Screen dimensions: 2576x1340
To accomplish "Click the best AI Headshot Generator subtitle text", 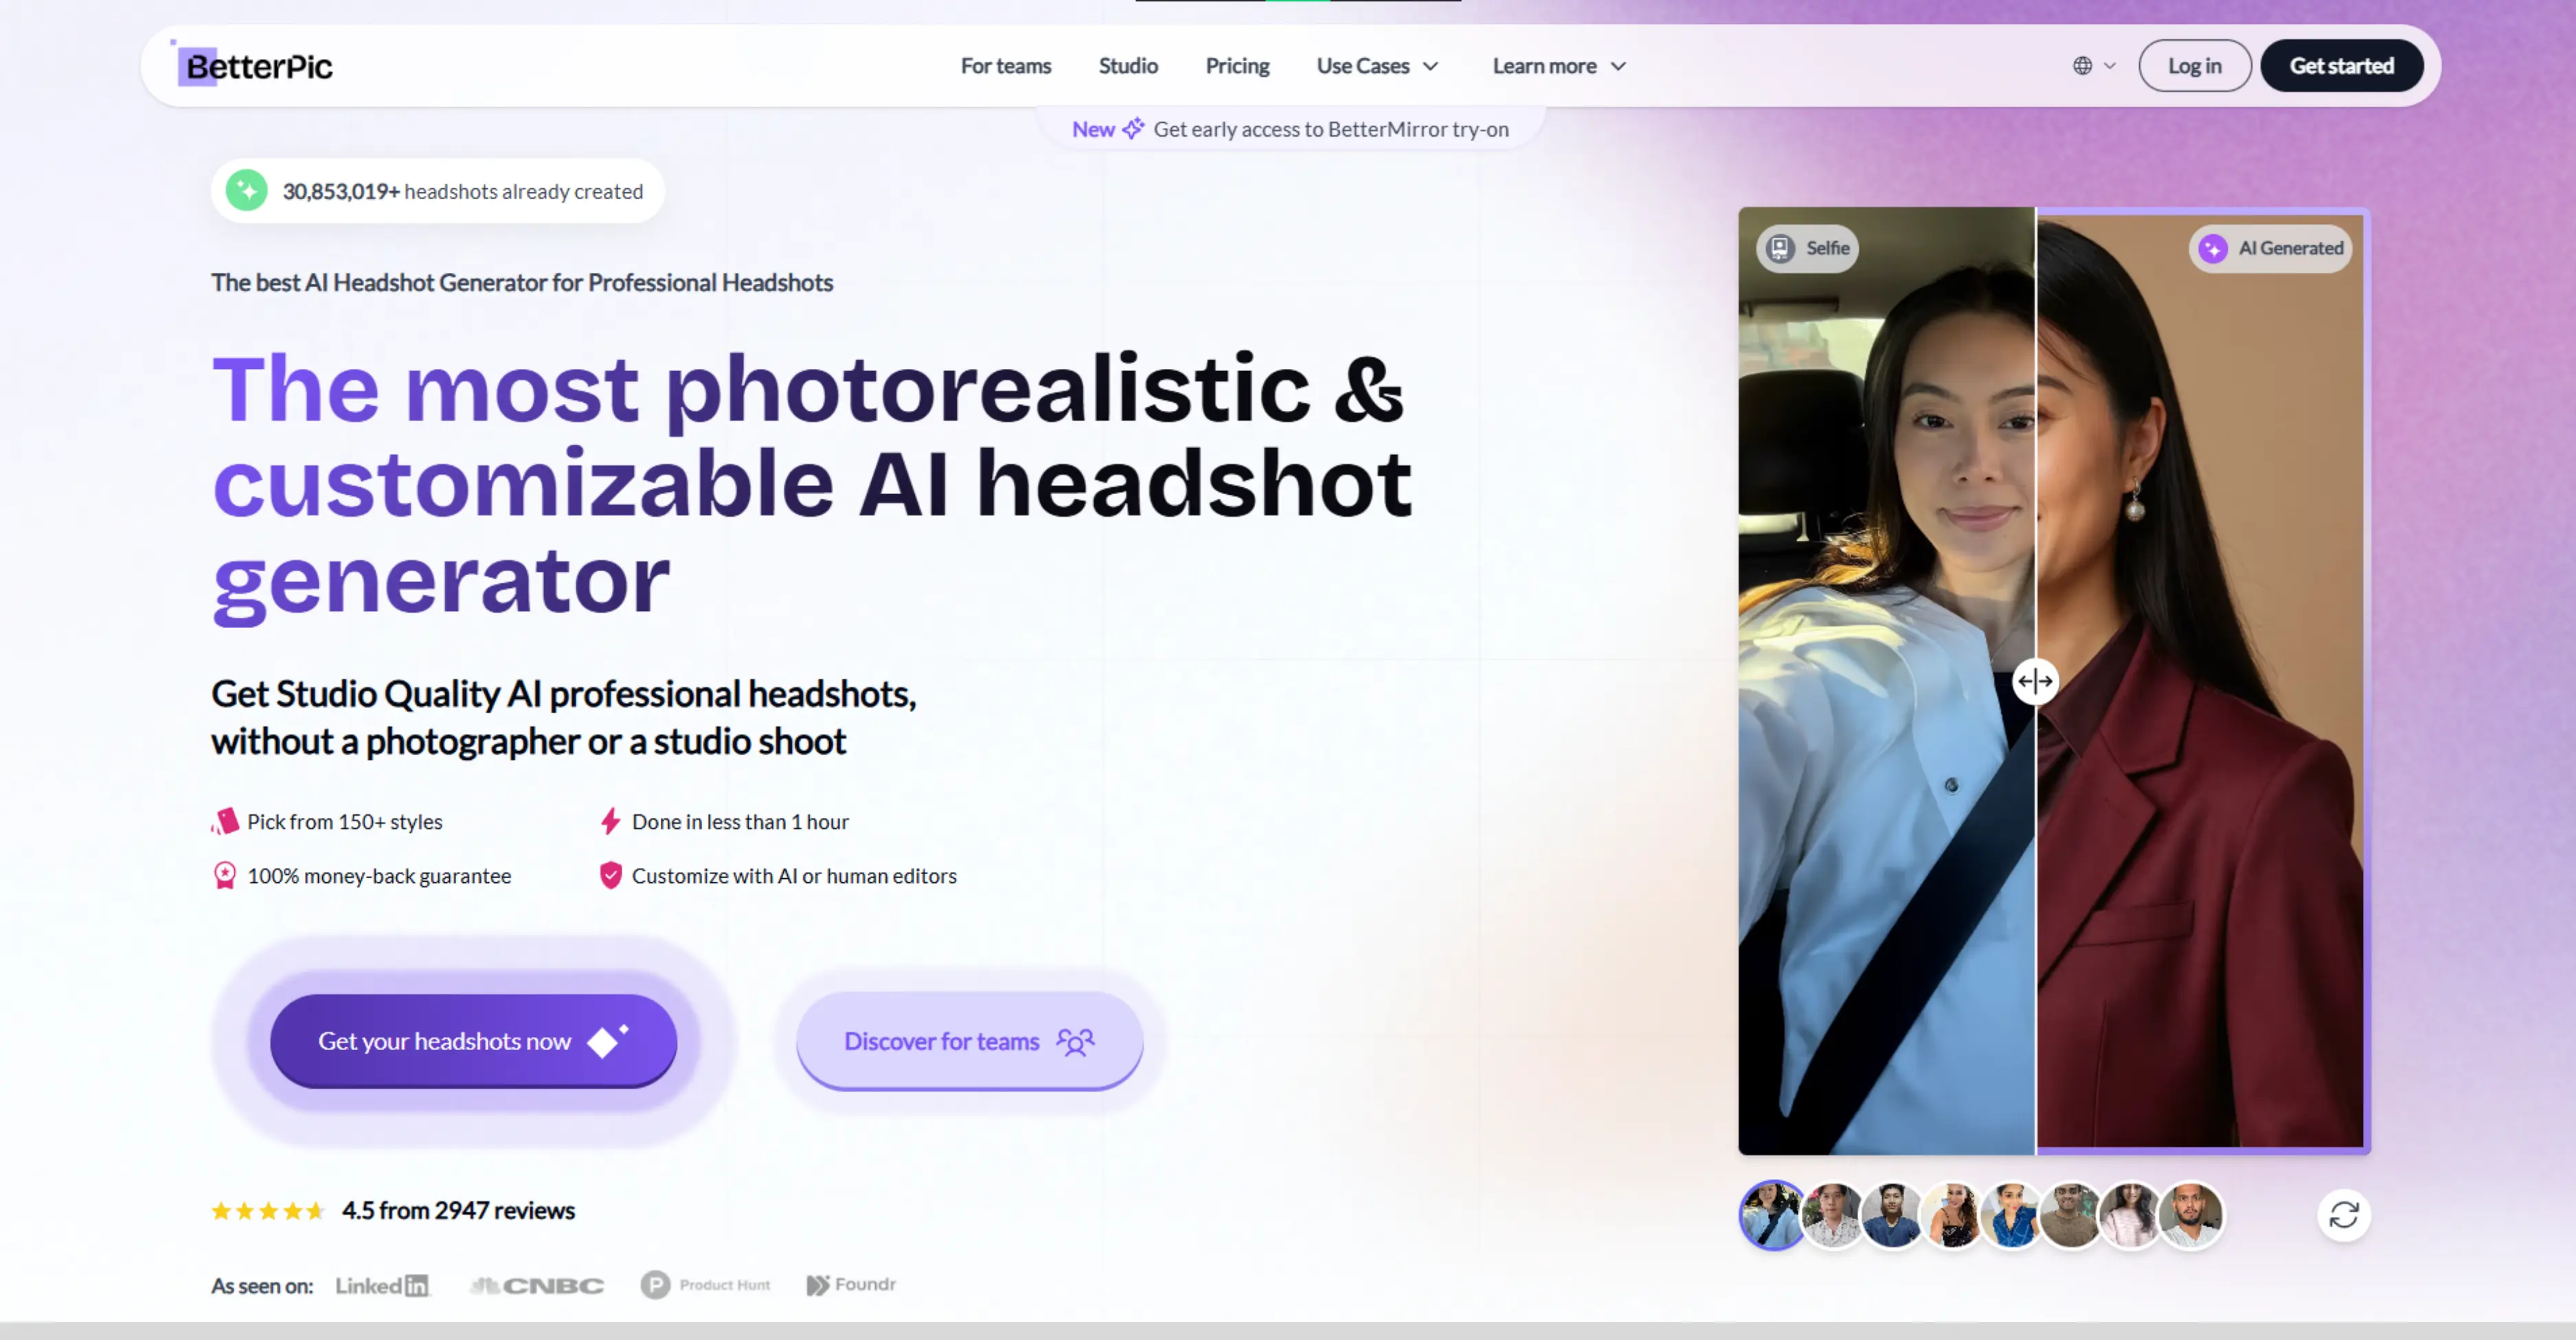I will [x=521, y=283].
